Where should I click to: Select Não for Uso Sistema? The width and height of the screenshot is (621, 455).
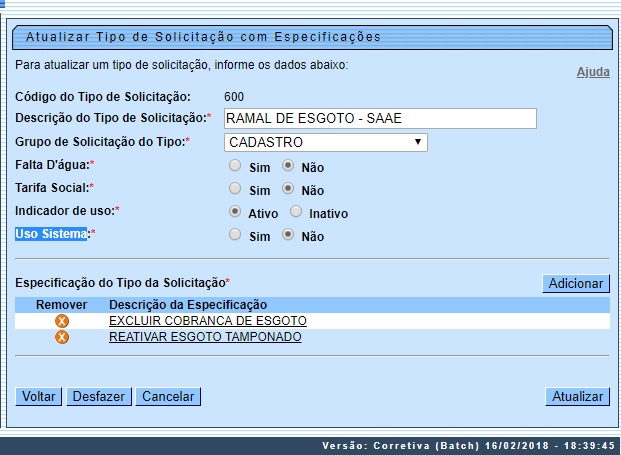[x=287, y=235]
